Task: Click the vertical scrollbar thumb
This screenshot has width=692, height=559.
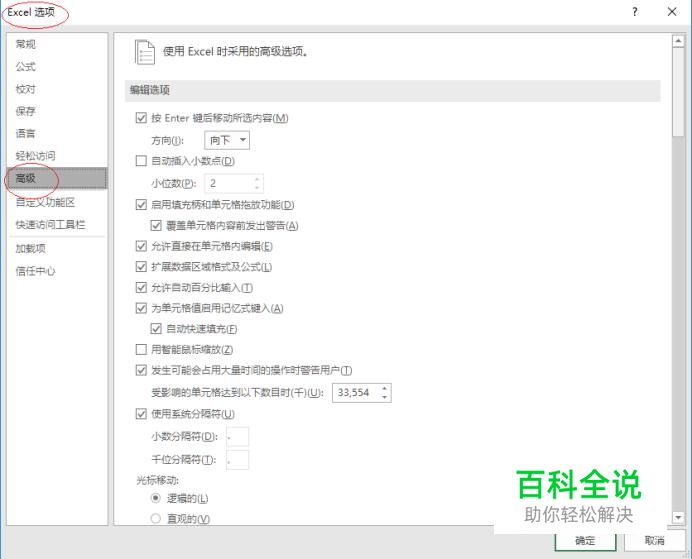Action: point(678,92)
